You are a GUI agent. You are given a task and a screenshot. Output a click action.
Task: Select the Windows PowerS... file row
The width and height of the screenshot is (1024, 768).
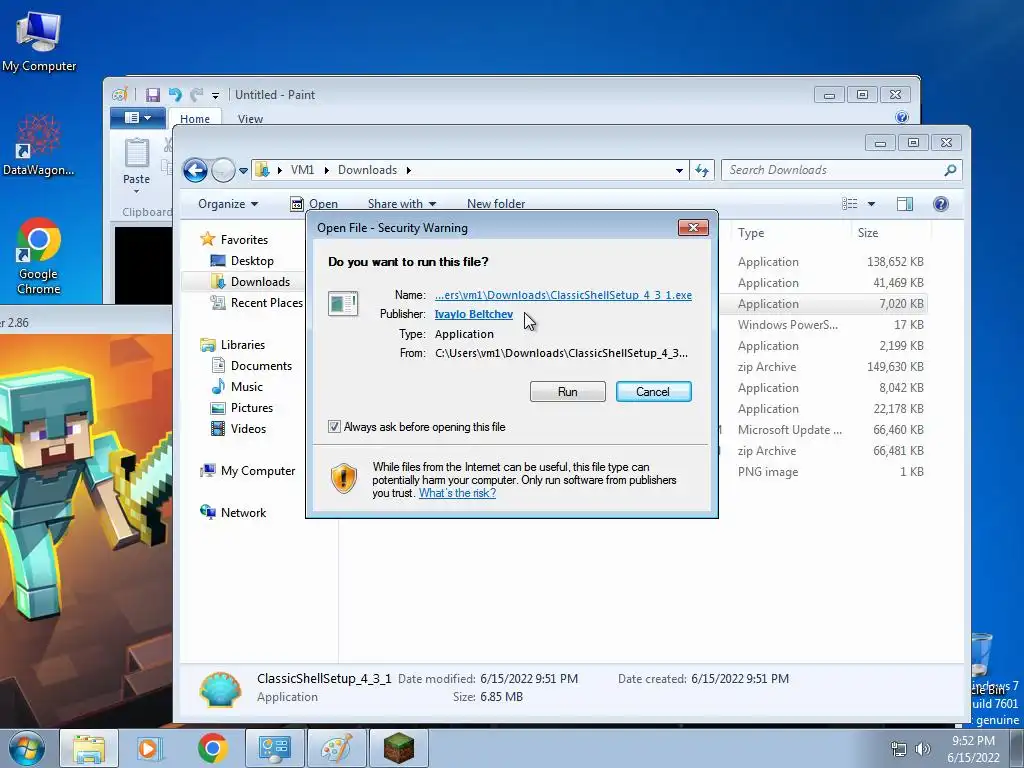823,325
